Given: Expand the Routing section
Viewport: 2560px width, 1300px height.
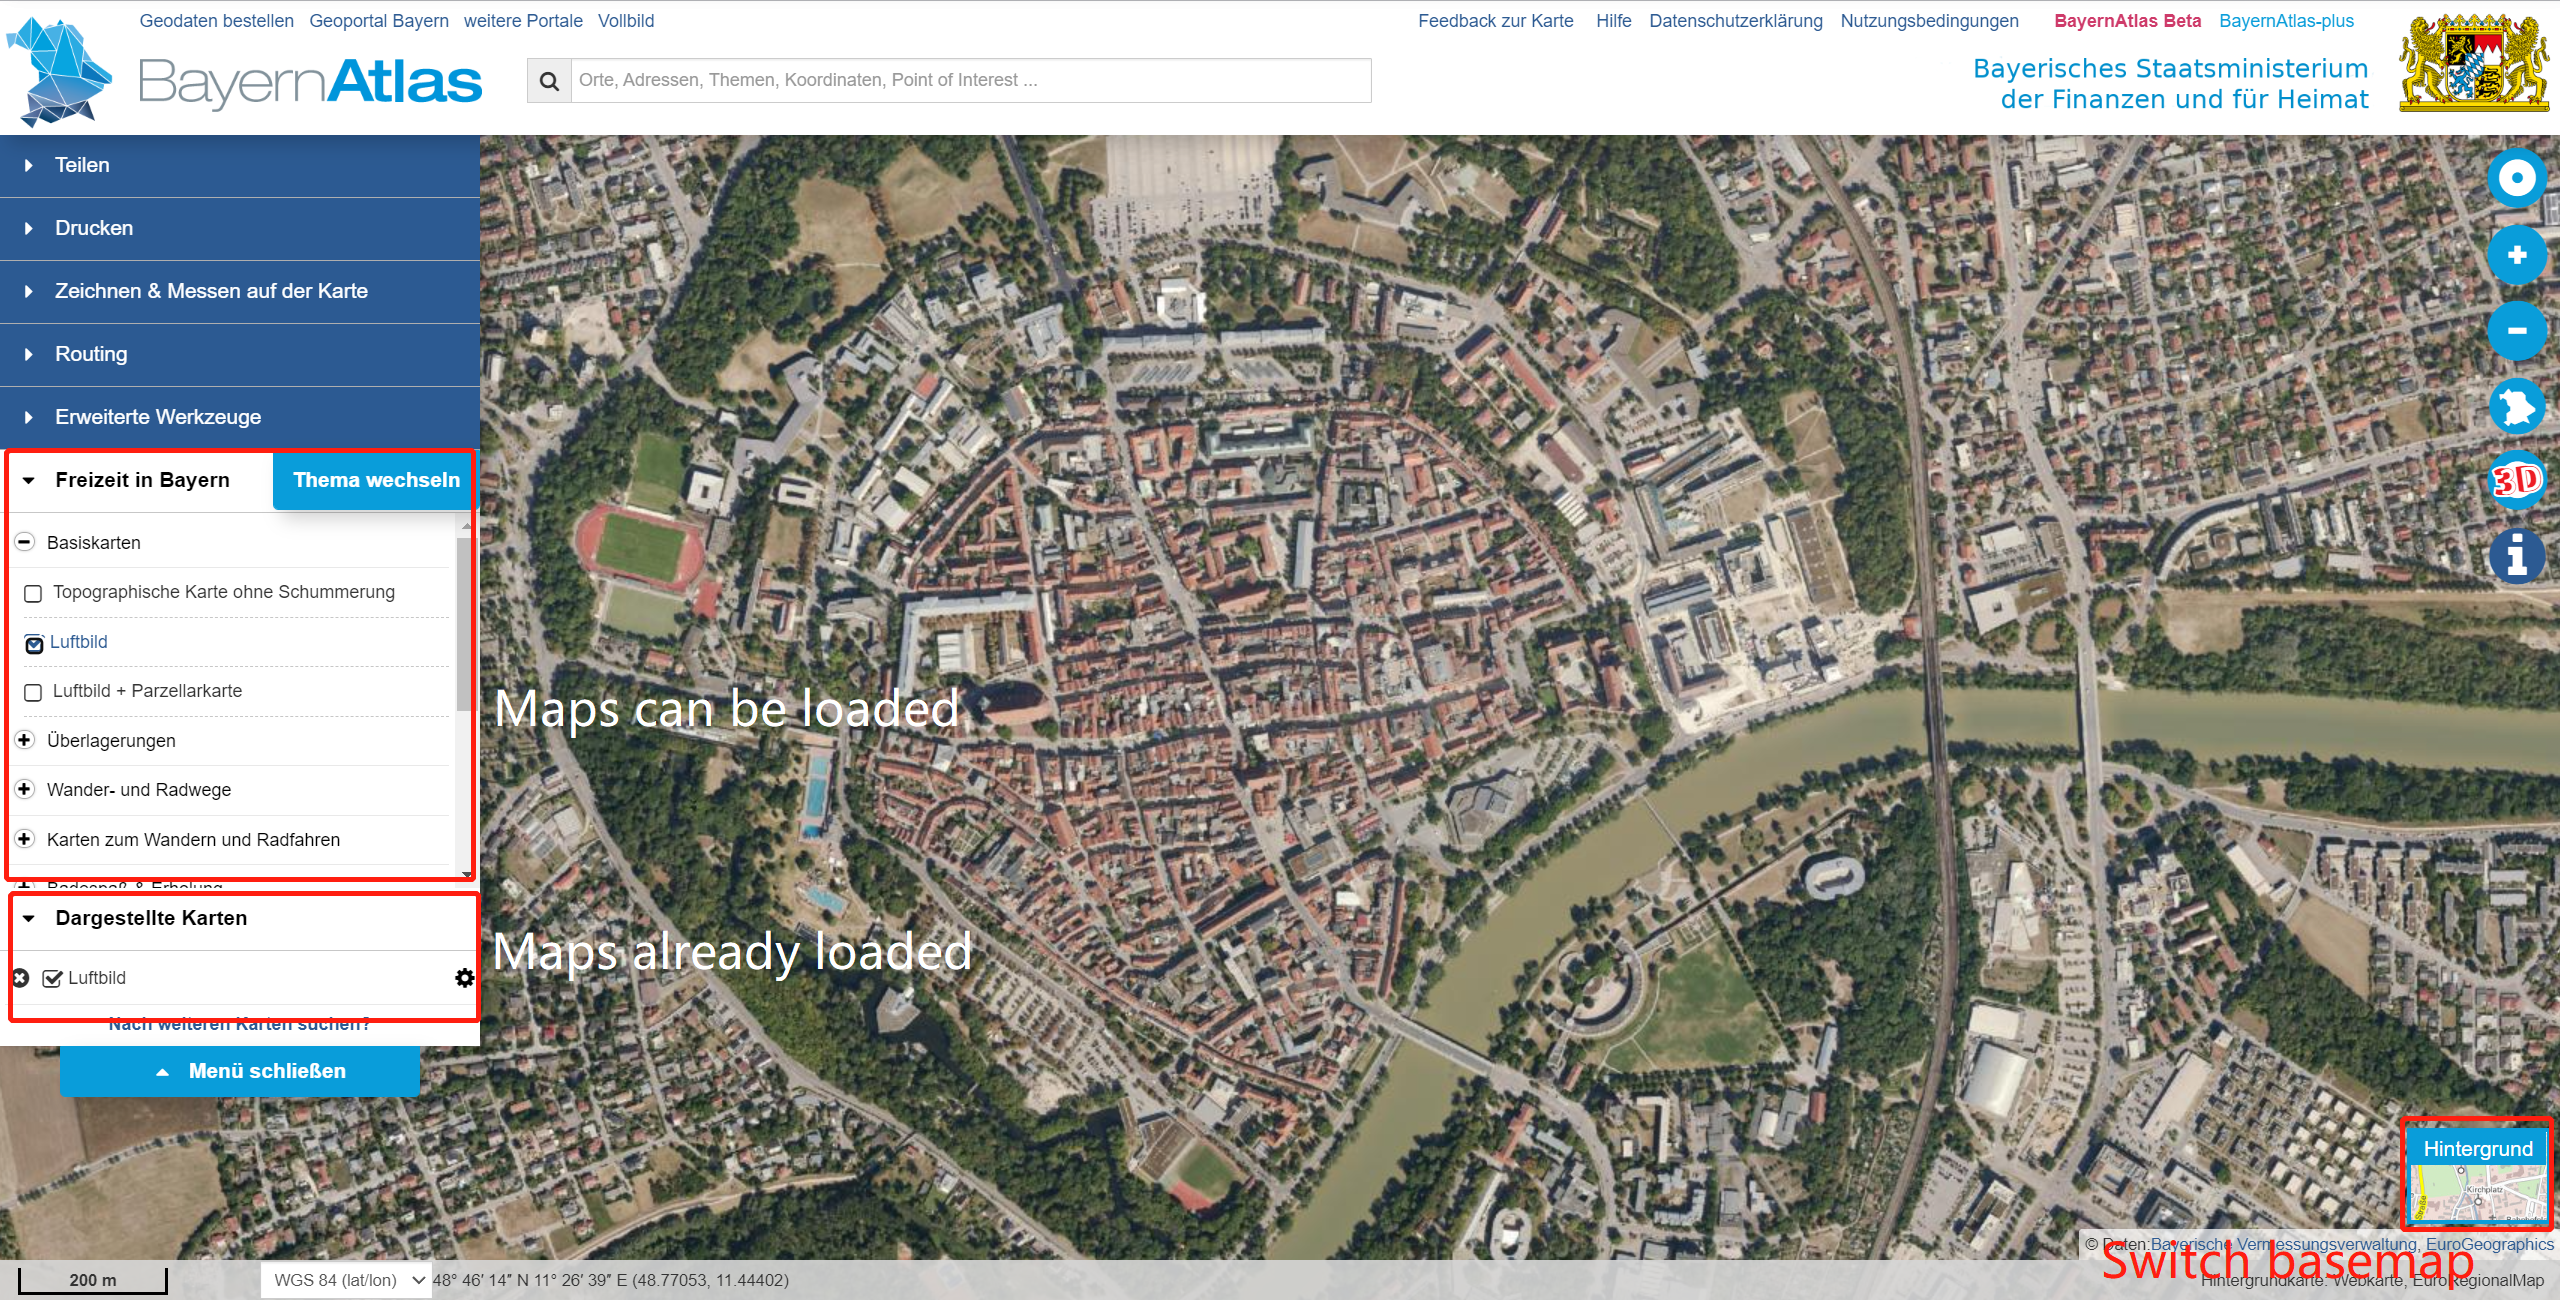Looking at the screenshot, I should pos(240,355).
